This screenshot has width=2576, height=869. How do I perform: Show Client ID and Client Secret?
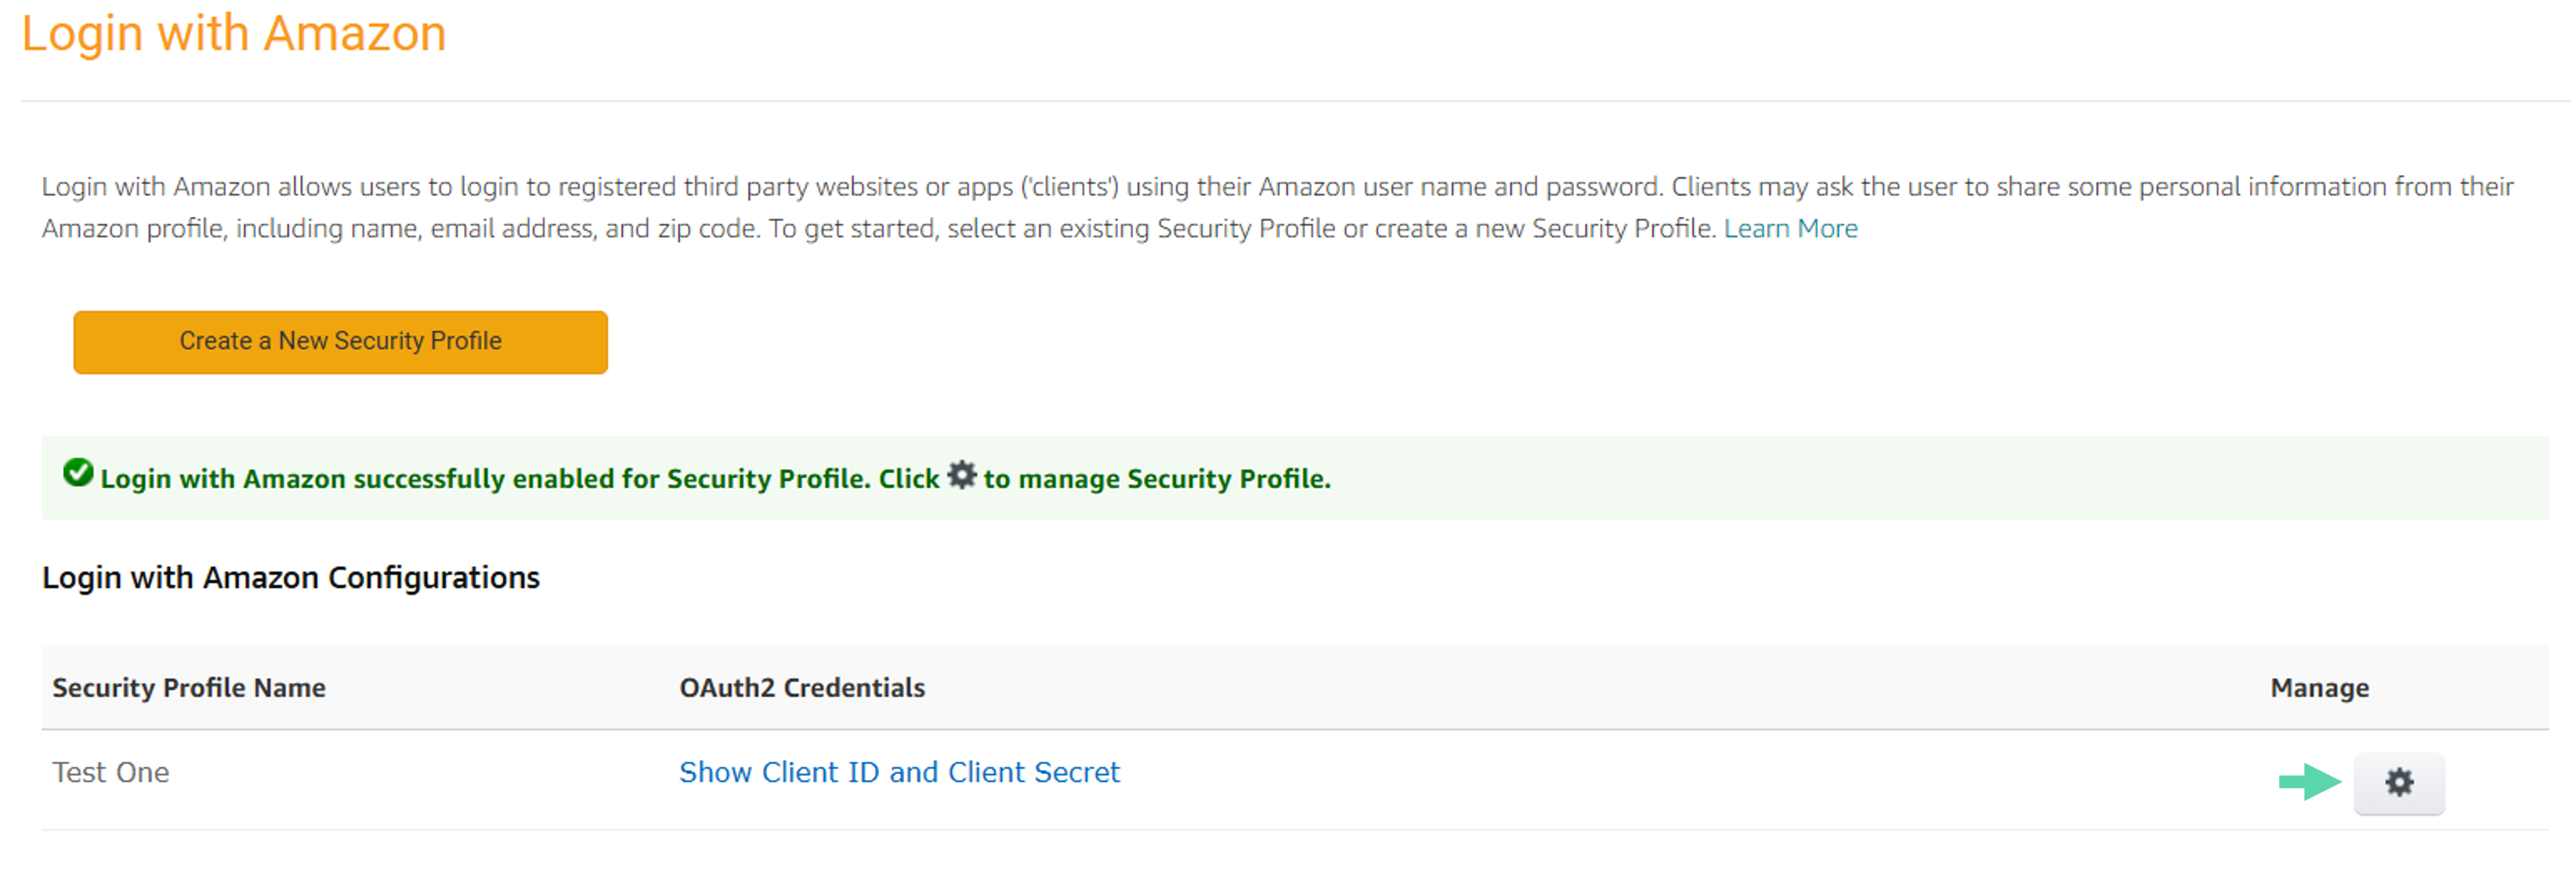[899, 772]
